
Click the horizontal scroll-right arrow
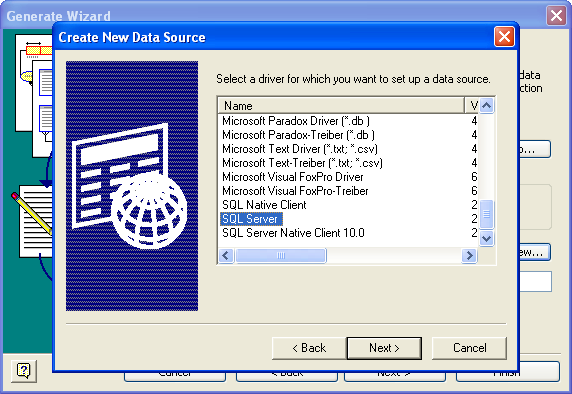[469, 255]
